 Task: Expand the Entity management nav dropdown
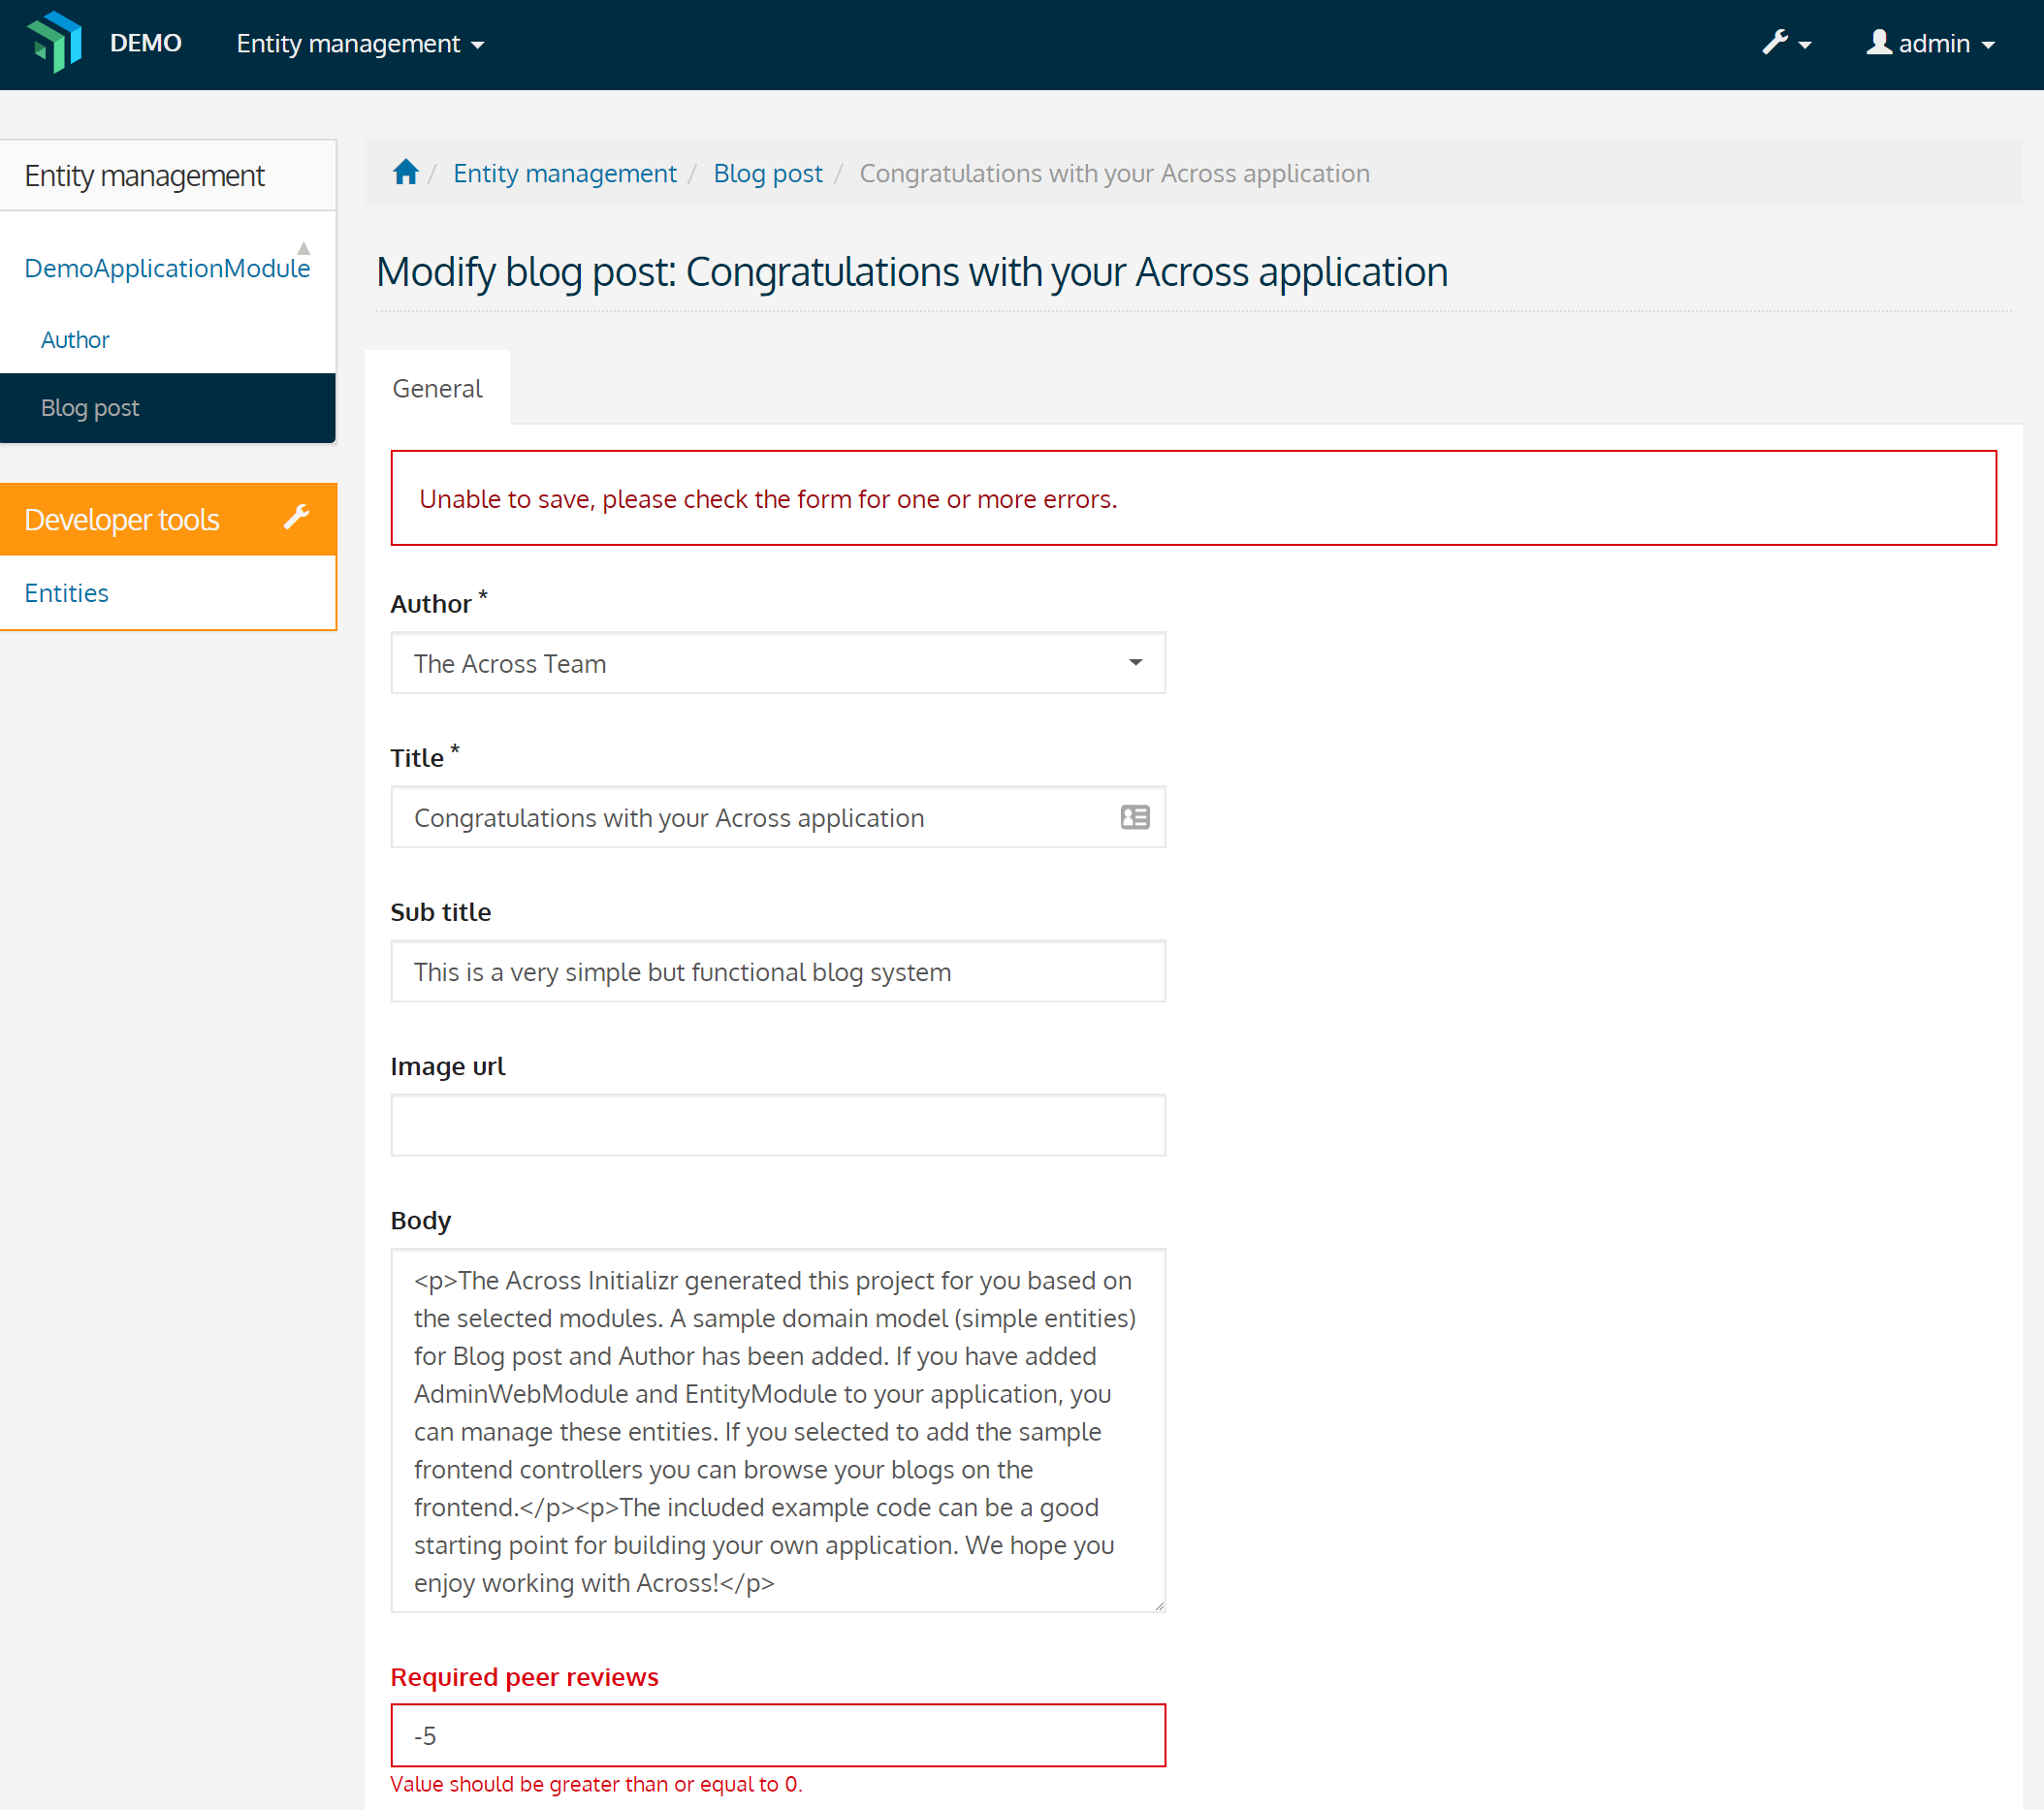tap(357, 44)
